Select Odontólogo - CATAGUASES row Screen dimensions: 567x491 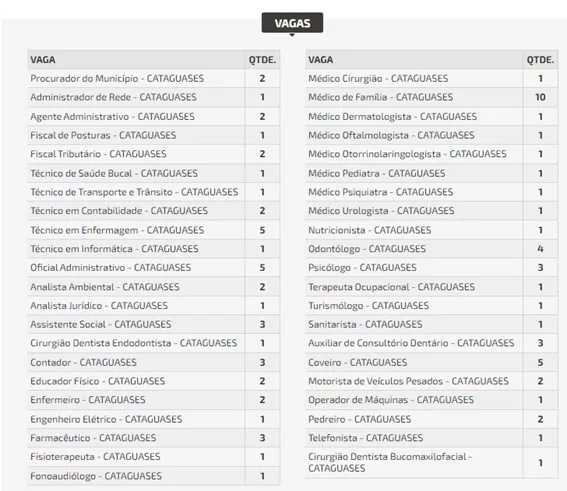(x=432, y=249)
